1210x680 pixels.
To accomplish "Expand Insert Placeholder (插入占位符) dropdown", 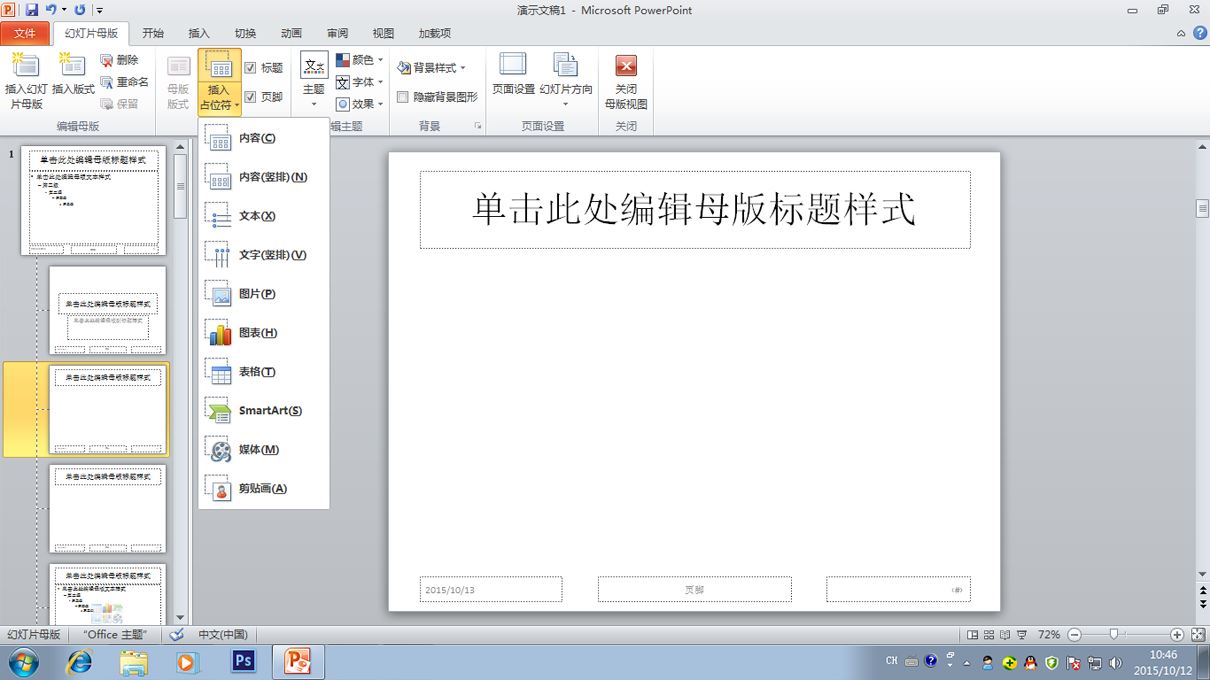I will coord(219,97).
